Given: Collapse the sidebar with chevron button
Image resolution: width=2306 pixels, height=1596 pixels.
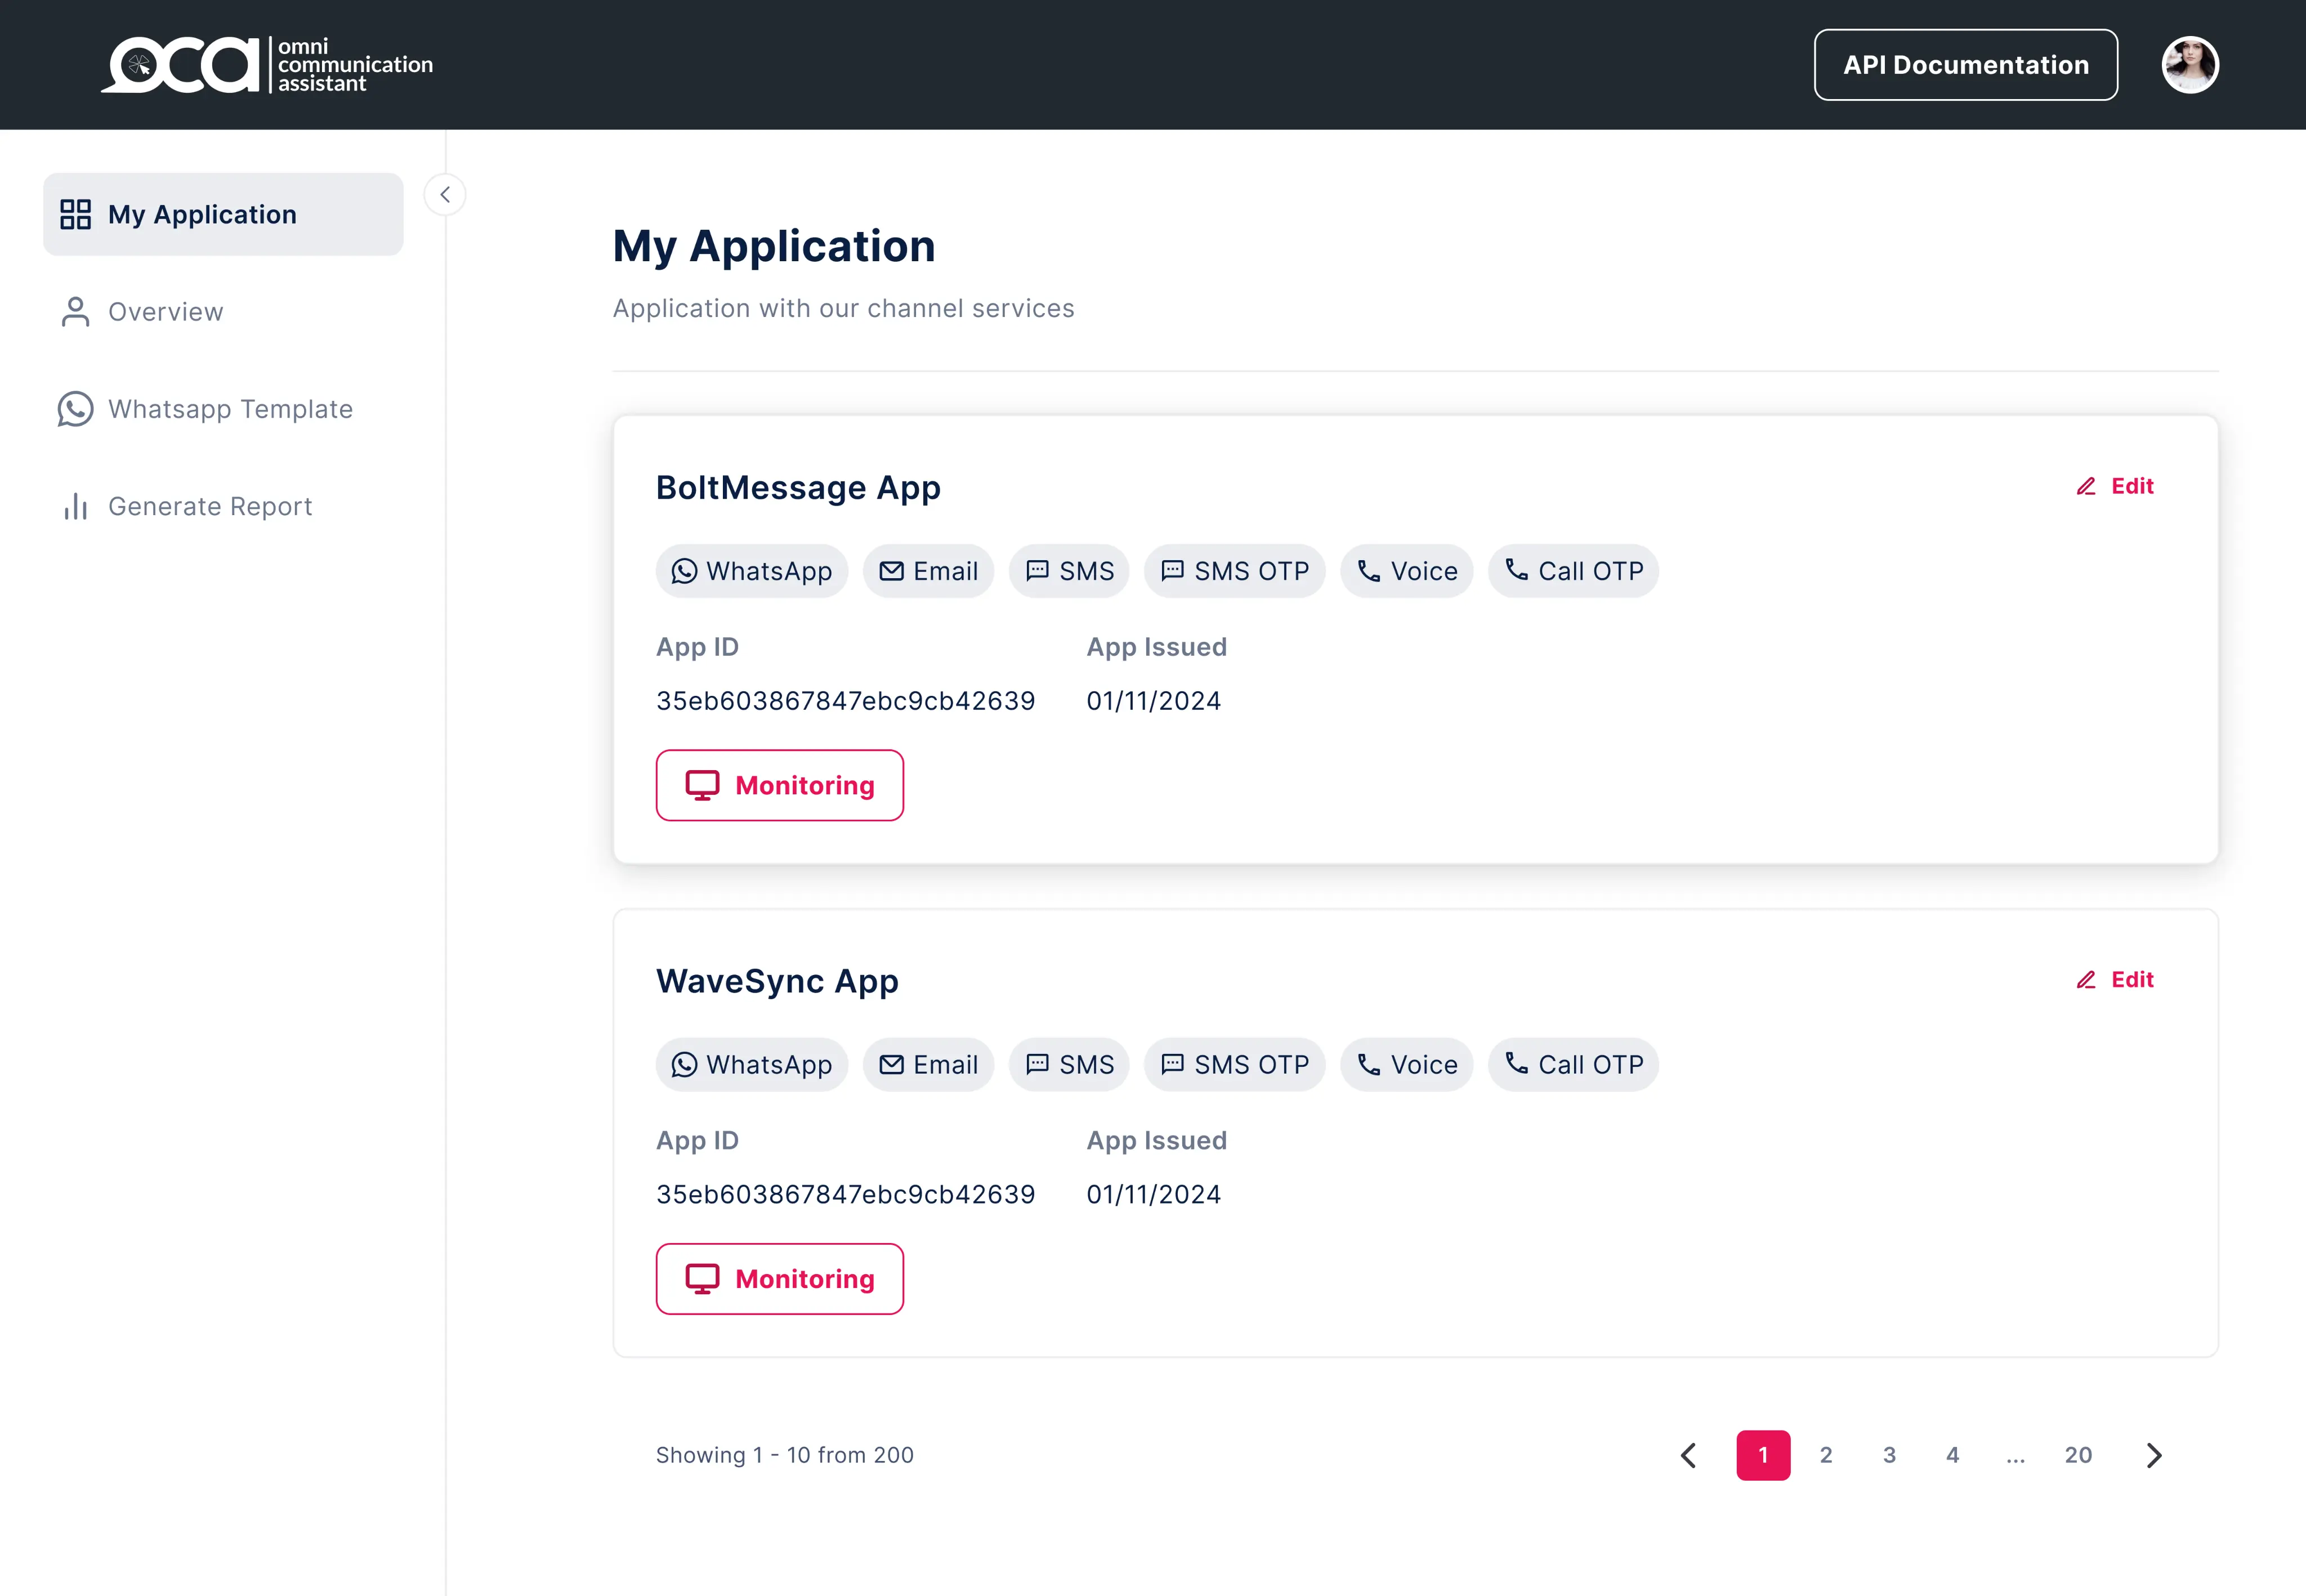Looking at the screenshot, I should point(445,195).
